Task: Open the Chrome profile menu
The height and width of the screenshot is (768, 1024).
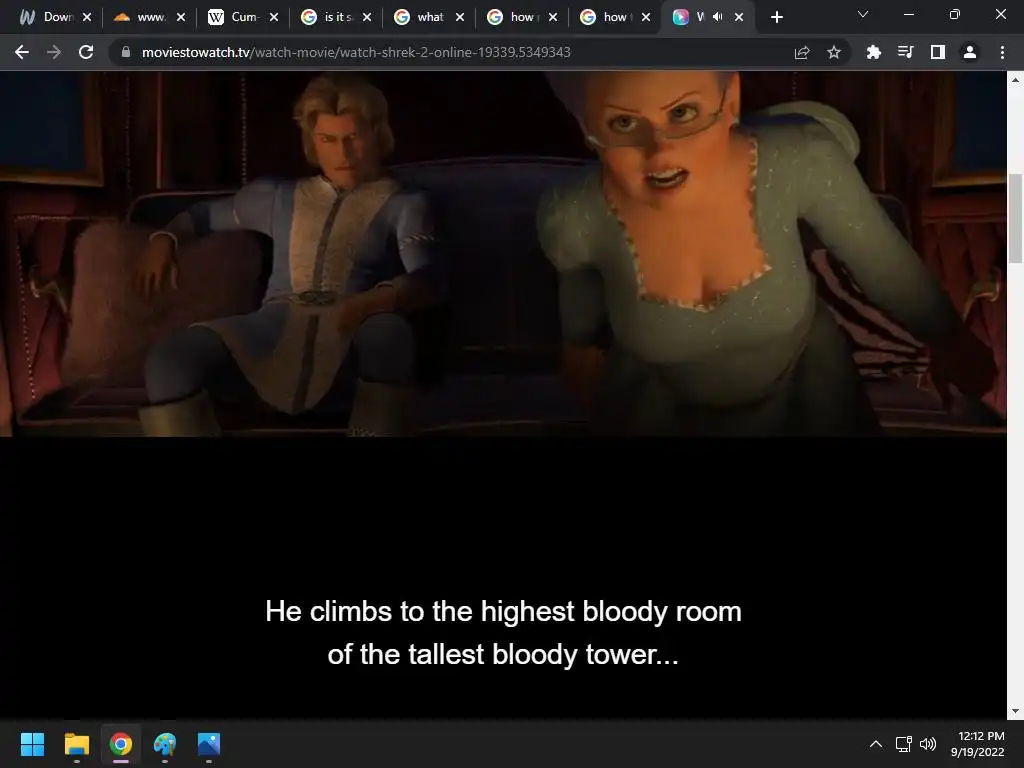Action: [970, 52]
